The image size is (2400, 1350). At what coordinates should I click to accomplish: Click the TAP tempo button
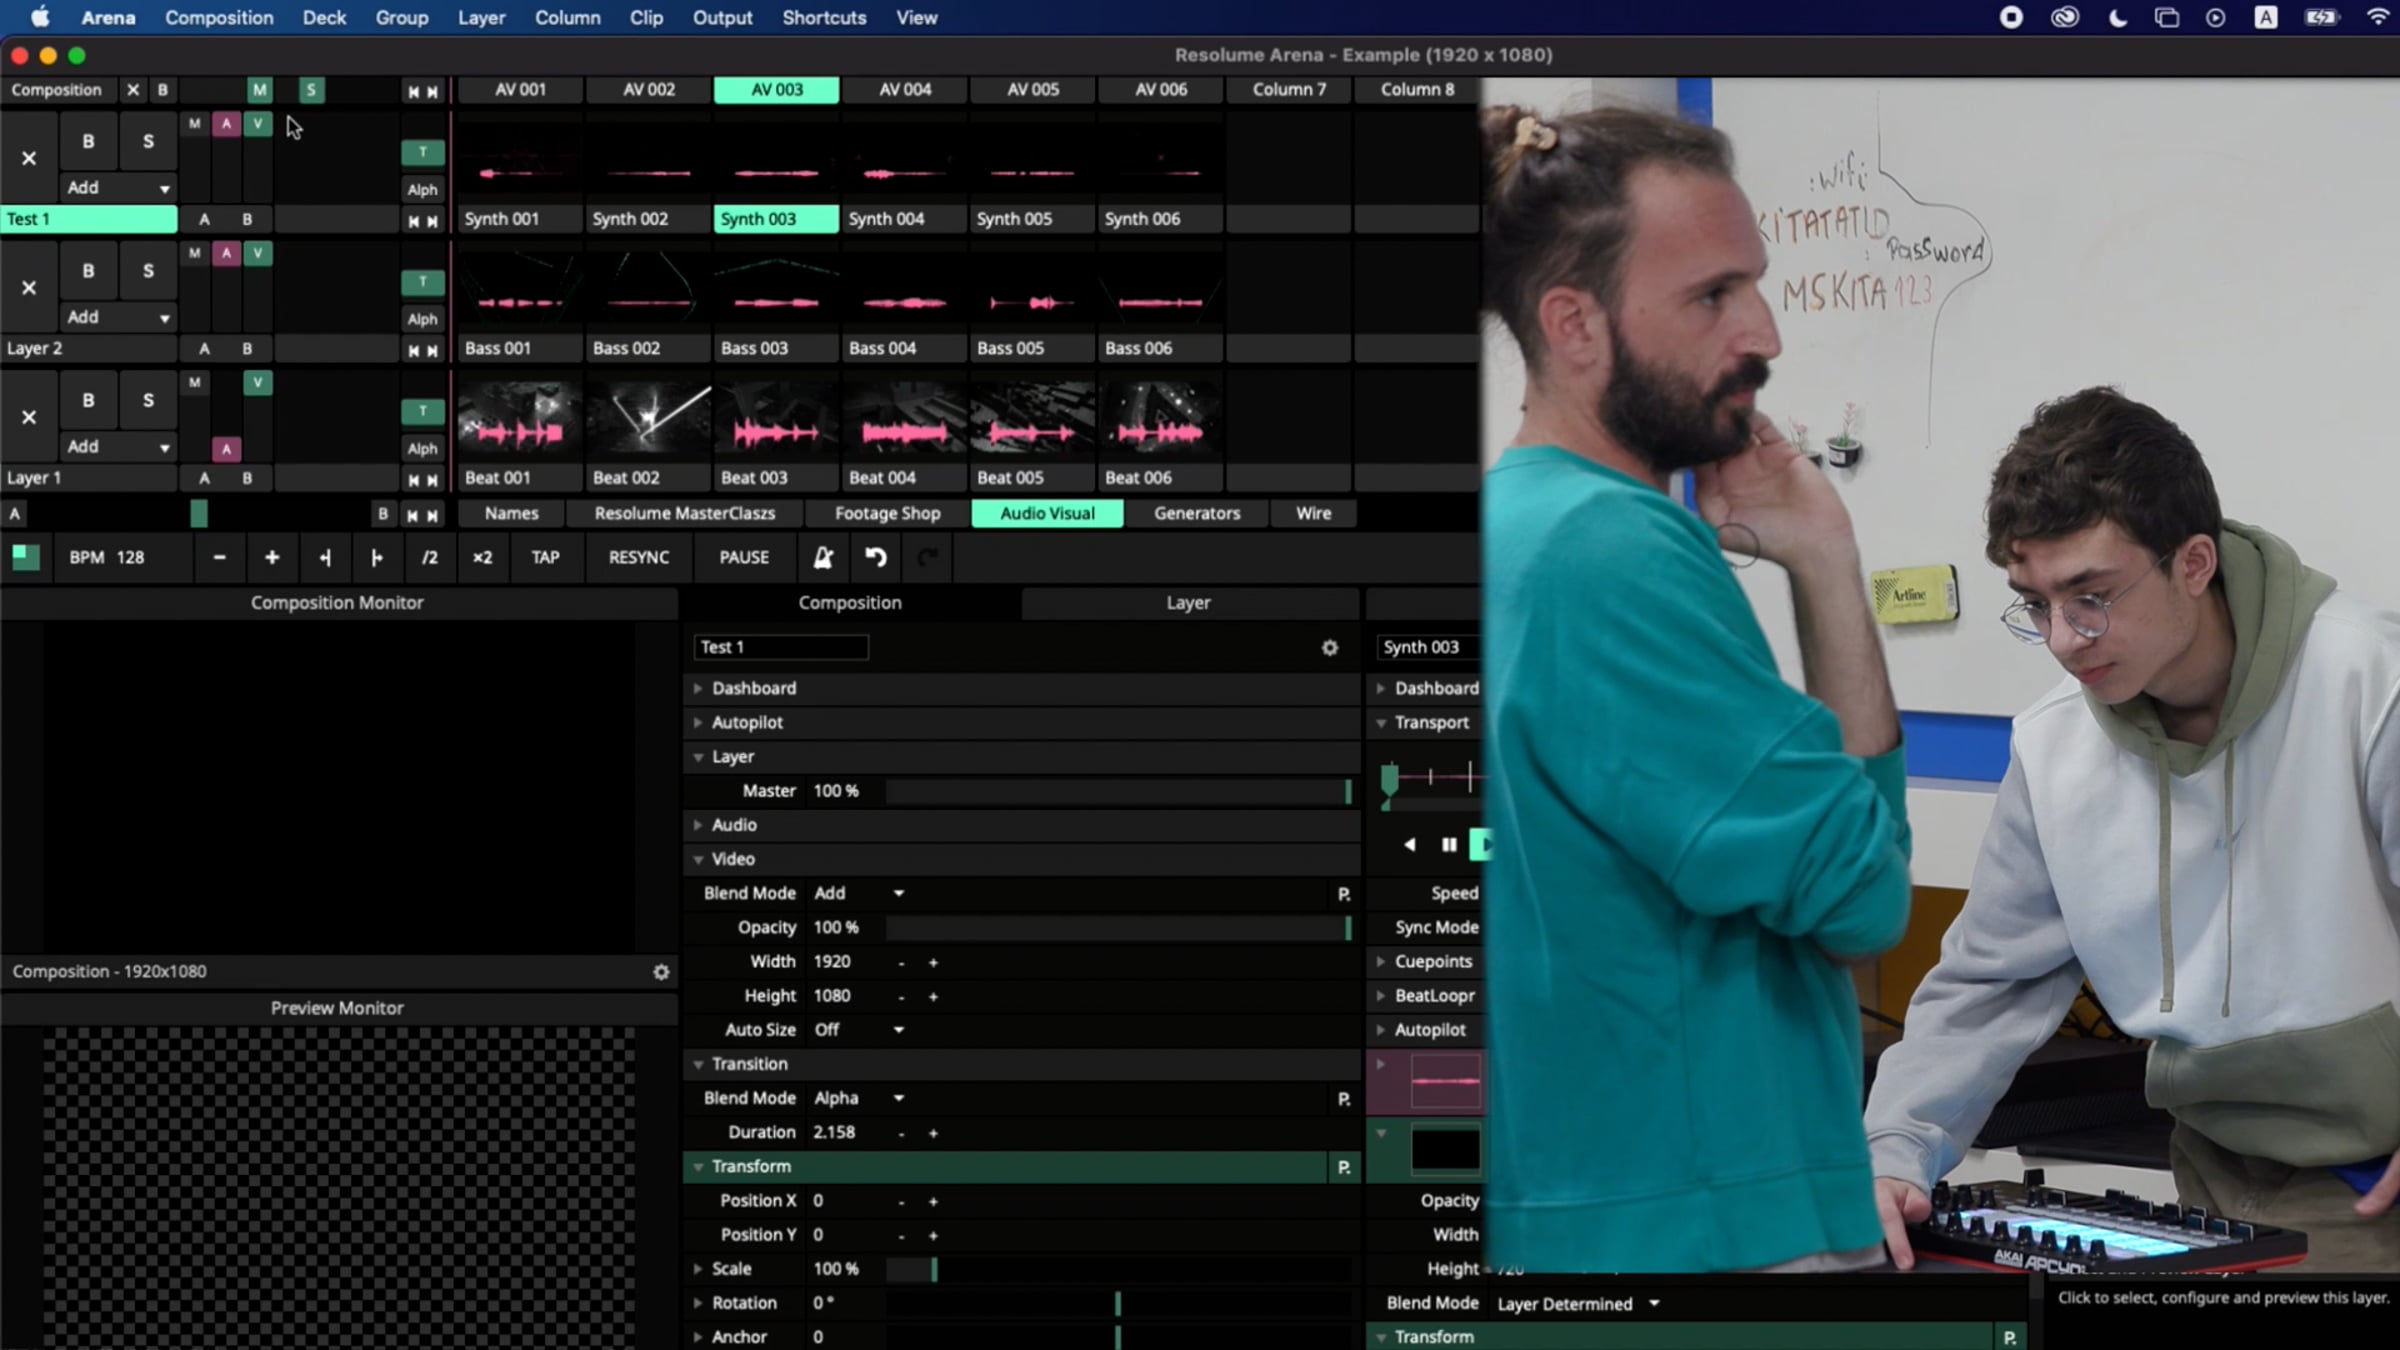tap(545, 557)
